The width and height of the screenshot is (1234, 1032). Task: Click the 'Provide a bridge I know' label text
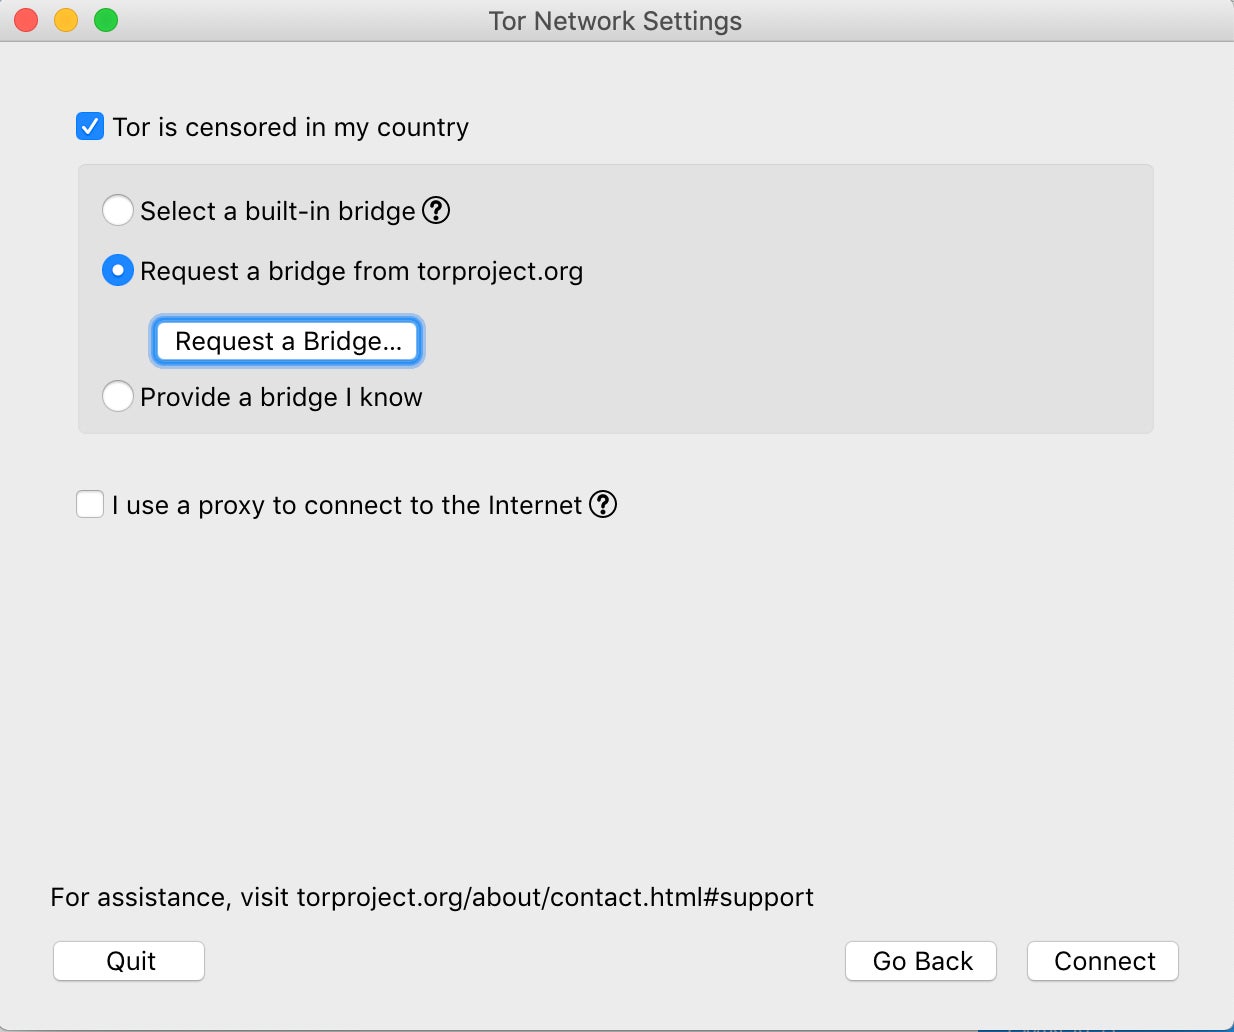[281, 397]
